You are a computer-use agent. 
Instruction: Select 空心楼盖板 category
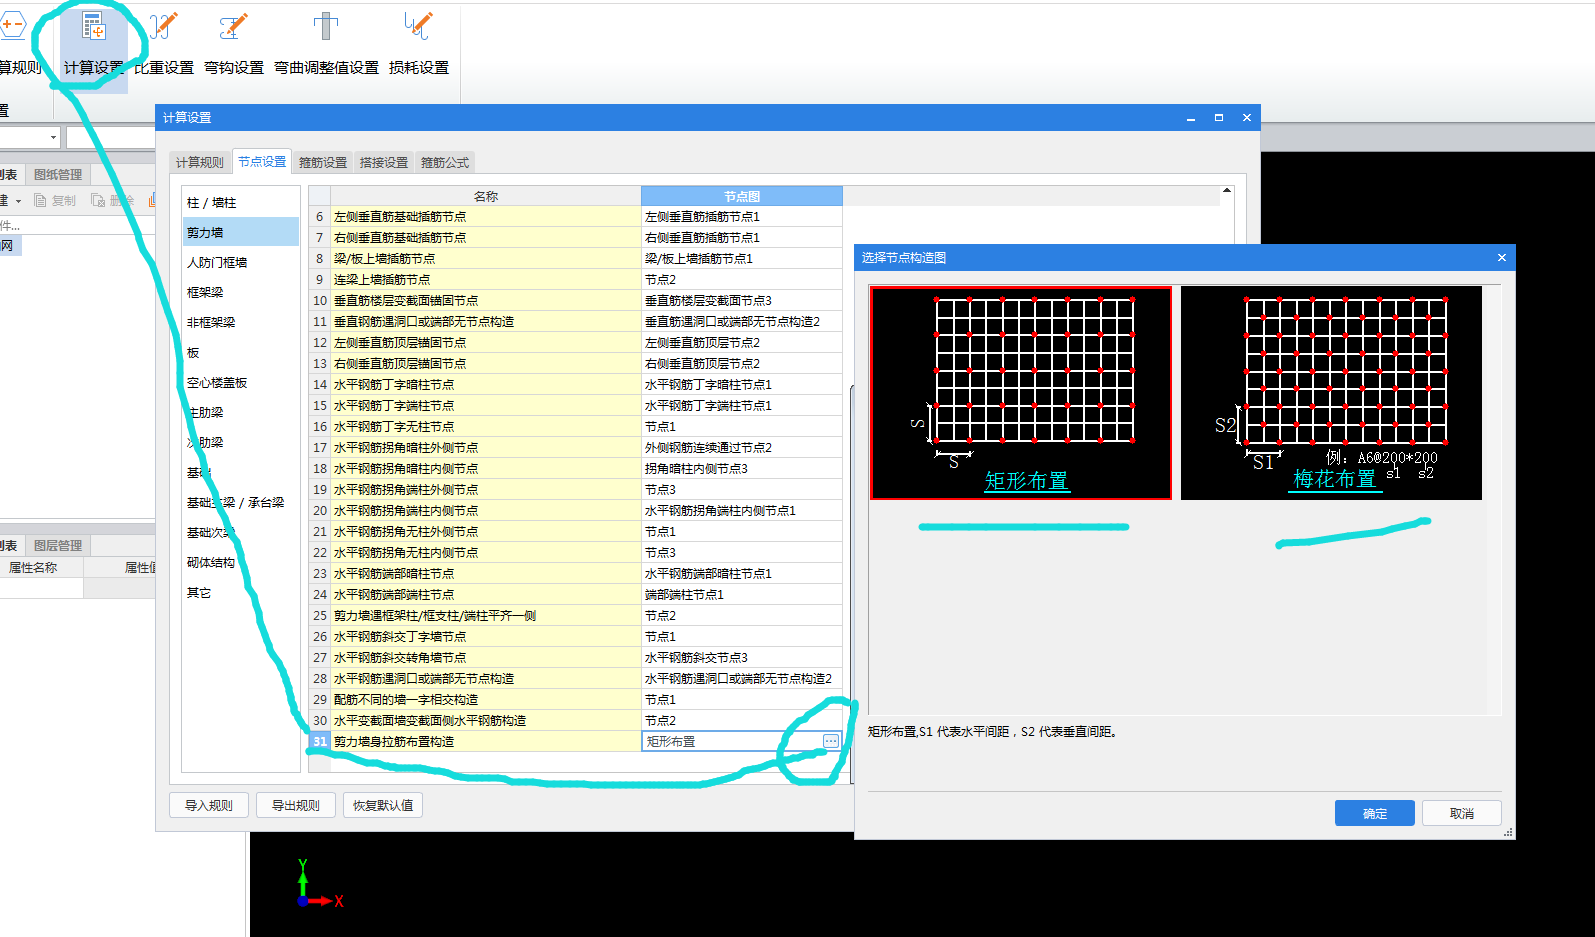[x=241, y=382]
